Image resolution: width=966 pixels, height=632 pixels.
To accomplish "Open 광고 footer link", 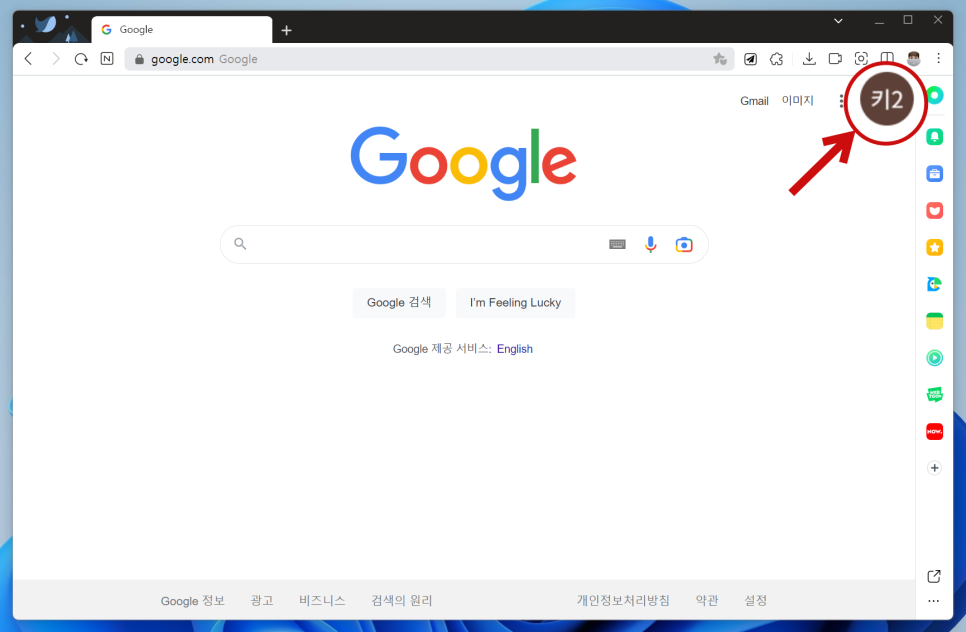I will coord(262,600).
